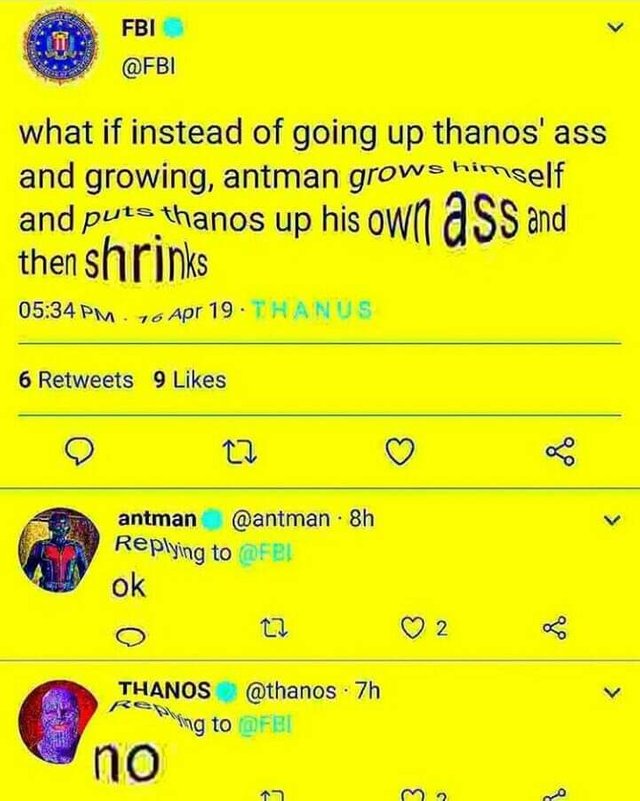Open the FBI profile picture
Screen dimensions: 640x801
click(61, 46)
